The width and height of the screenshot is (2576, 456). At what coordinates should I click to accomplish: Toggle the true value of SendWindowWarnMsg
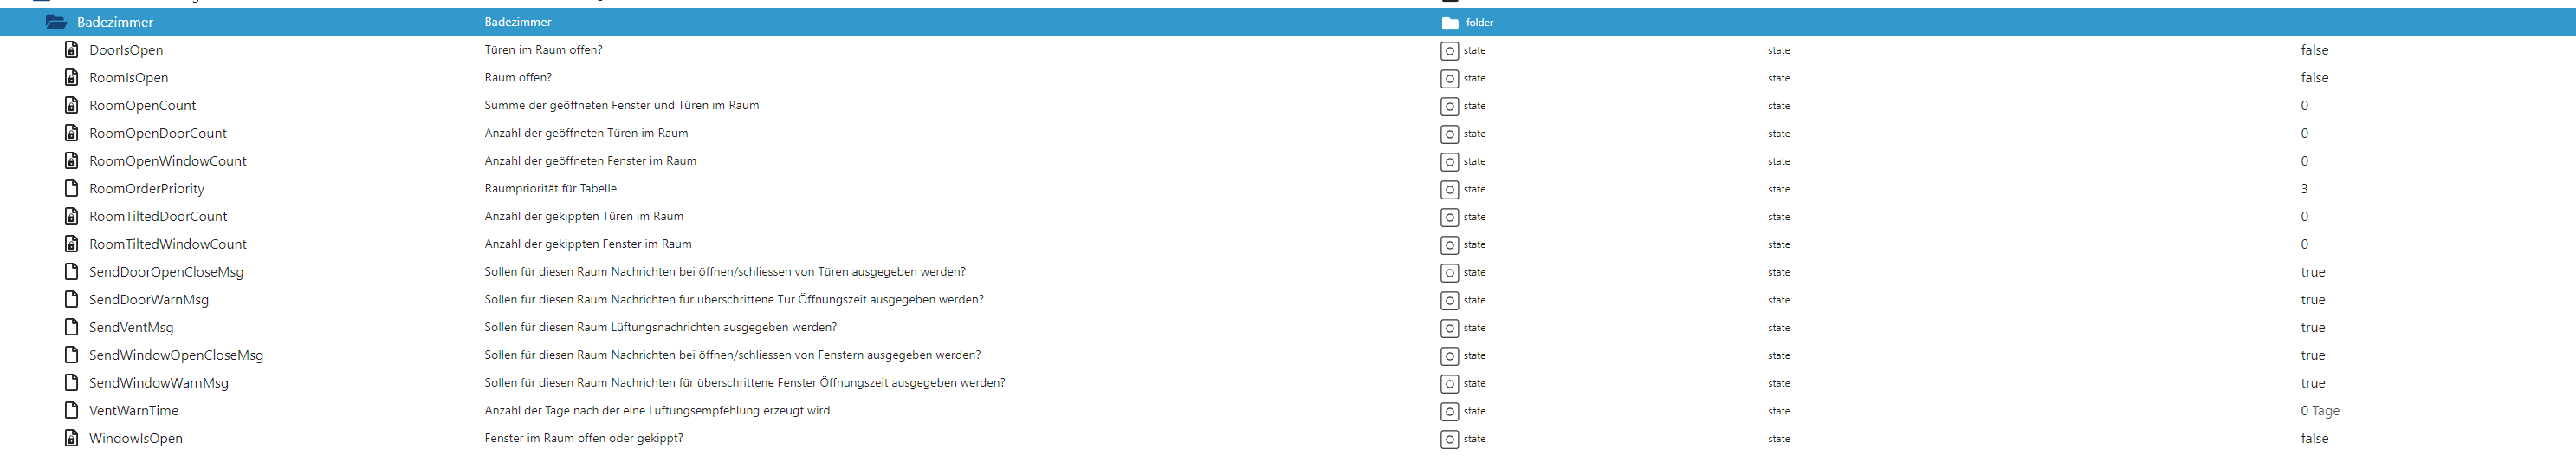(2312, 383)
